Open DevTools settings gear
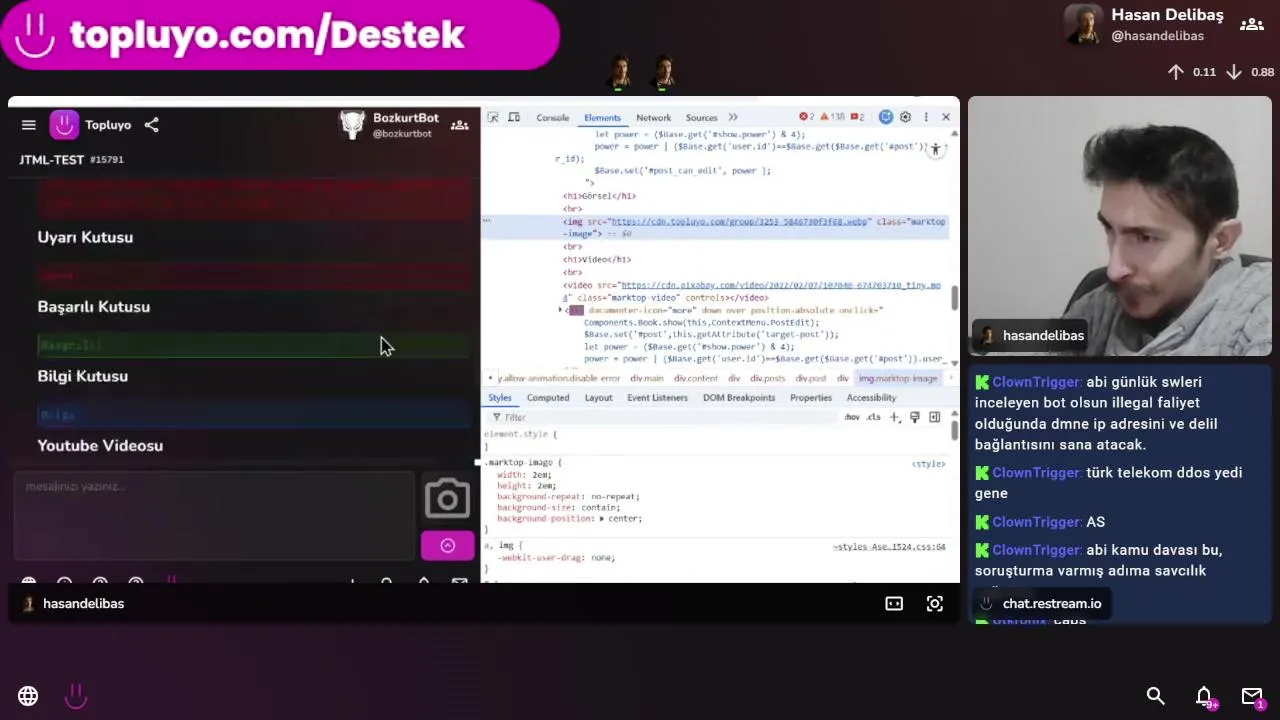Viewport: 1280px width, 720px height. point(905,117)
